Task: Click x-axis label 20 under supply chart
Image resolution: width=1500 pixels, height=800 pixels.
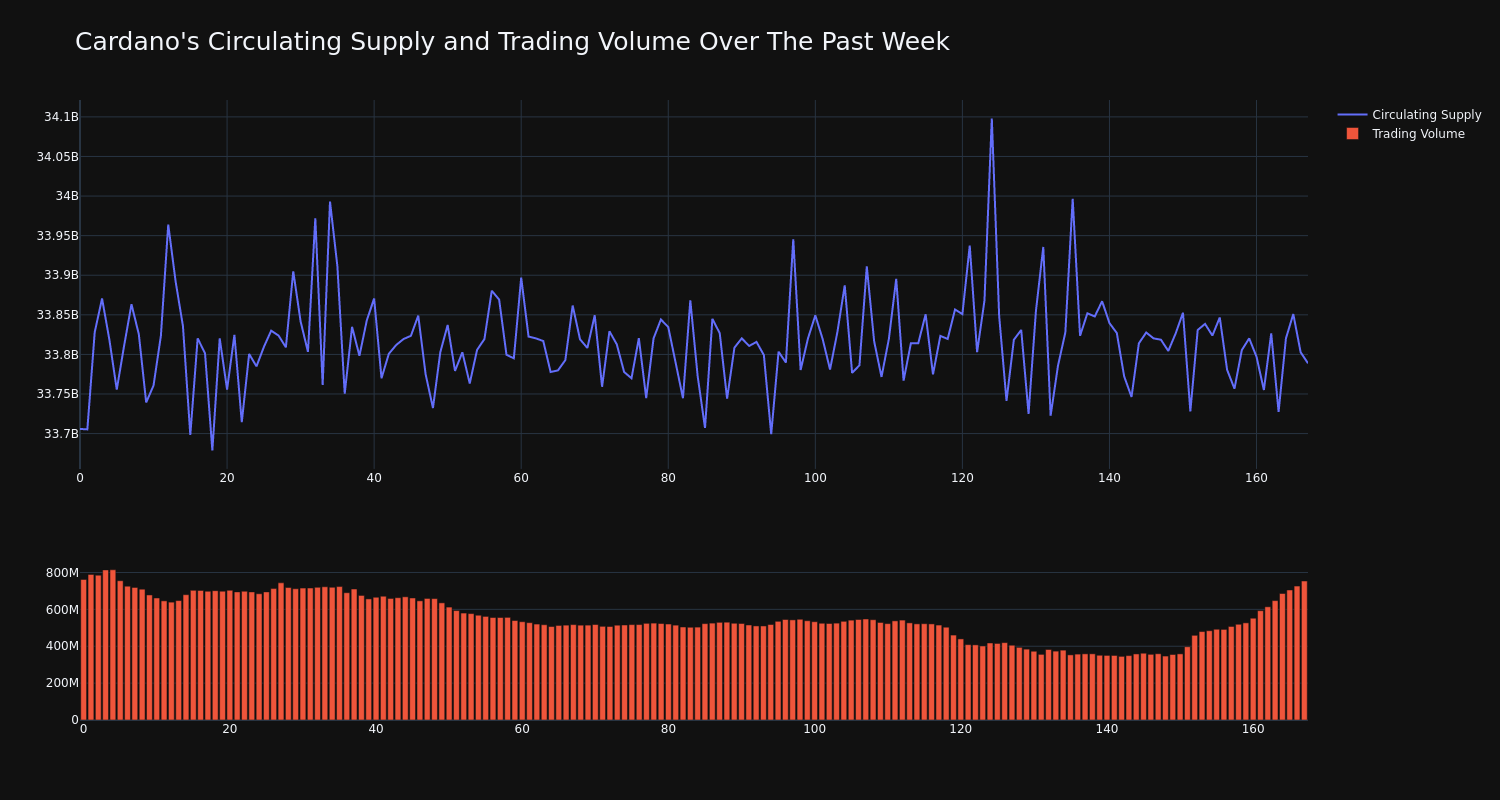Action: tap(227, 478)
